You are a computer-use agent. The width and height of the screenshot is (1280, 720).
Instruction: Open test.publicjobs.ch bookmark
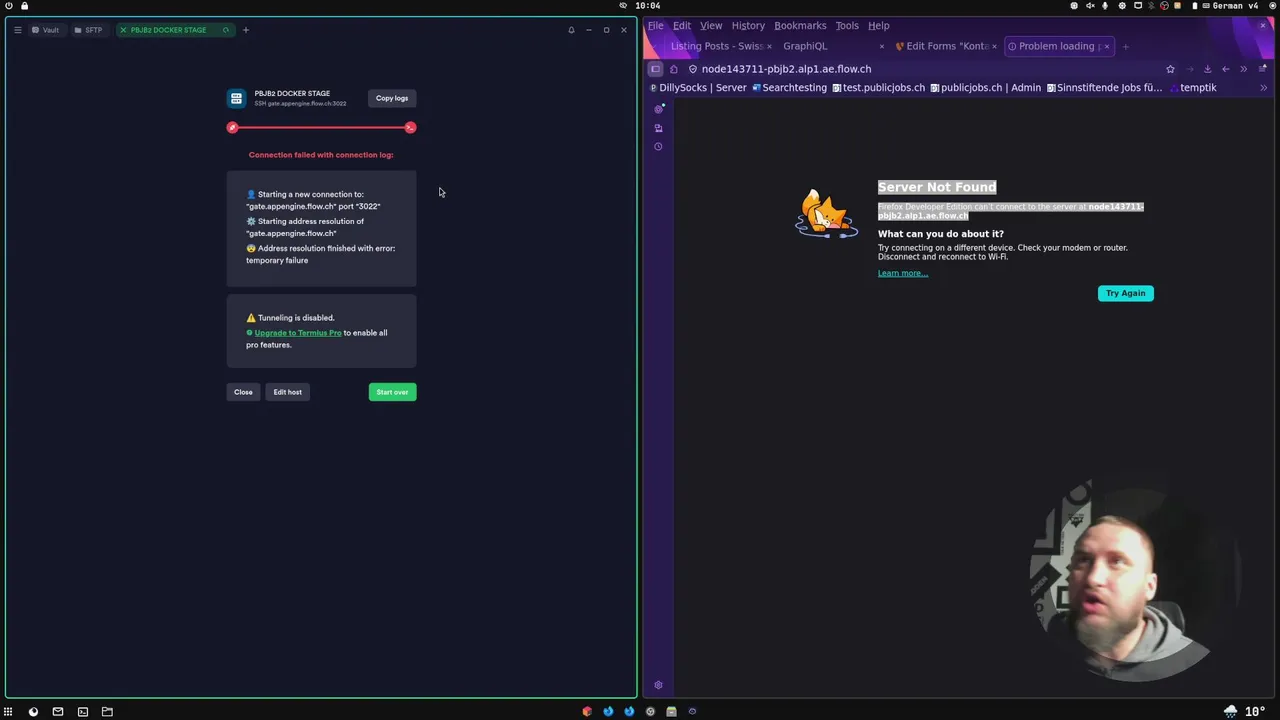tap(879, 88)
